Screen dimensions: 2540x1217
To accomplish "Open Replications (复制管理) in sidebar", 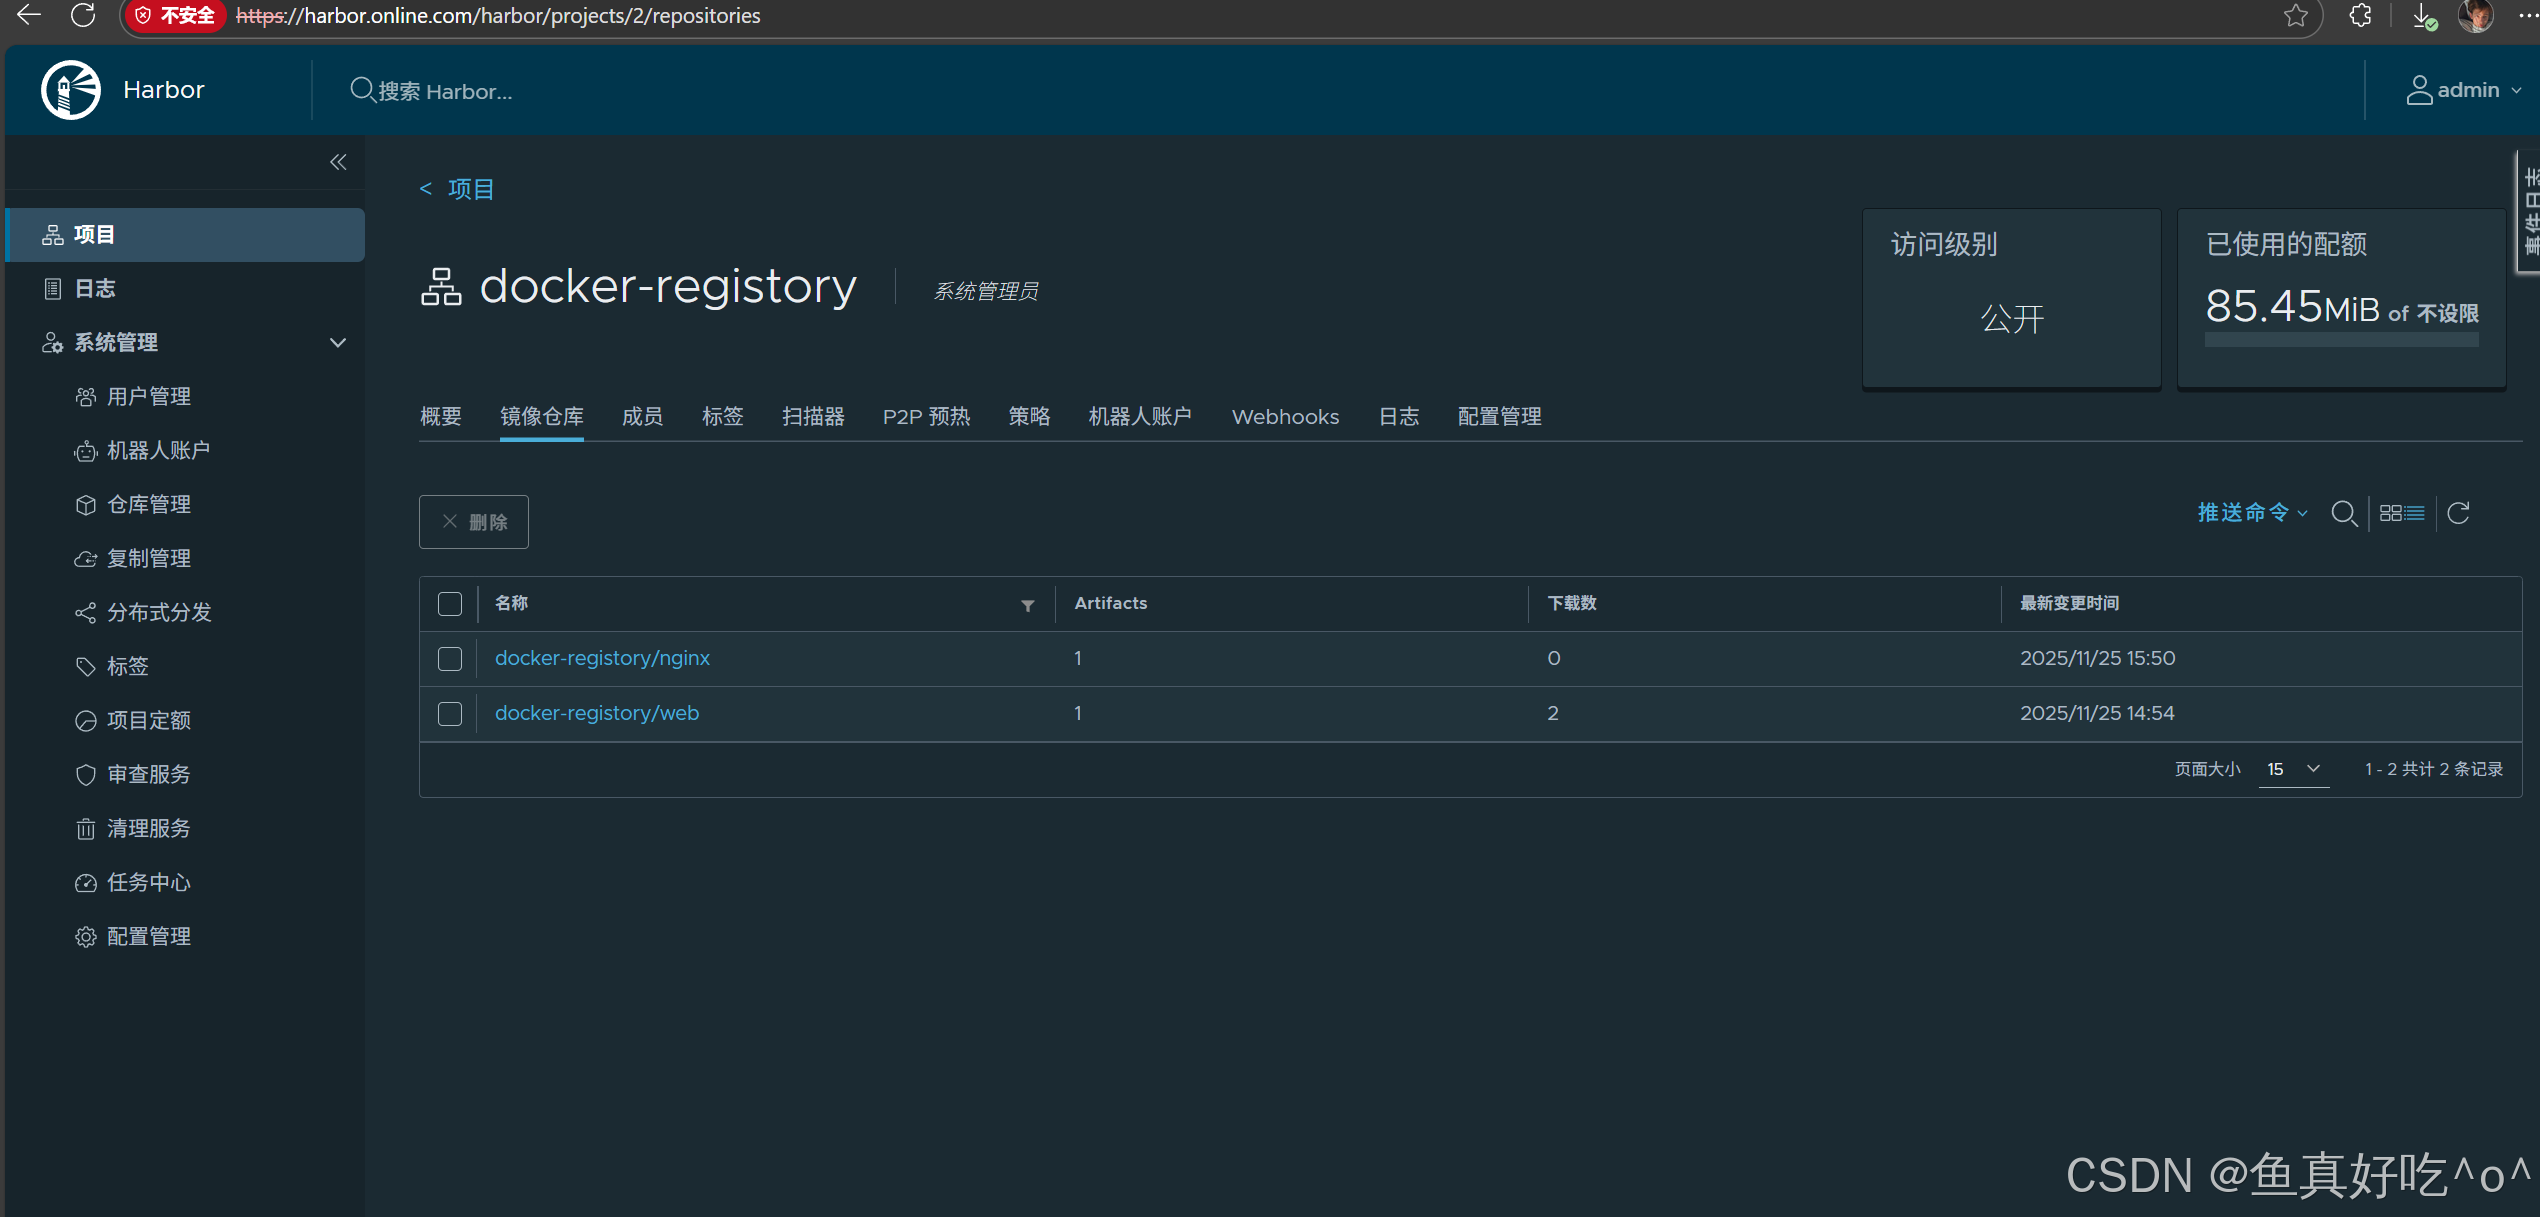I will click(148, 559).
